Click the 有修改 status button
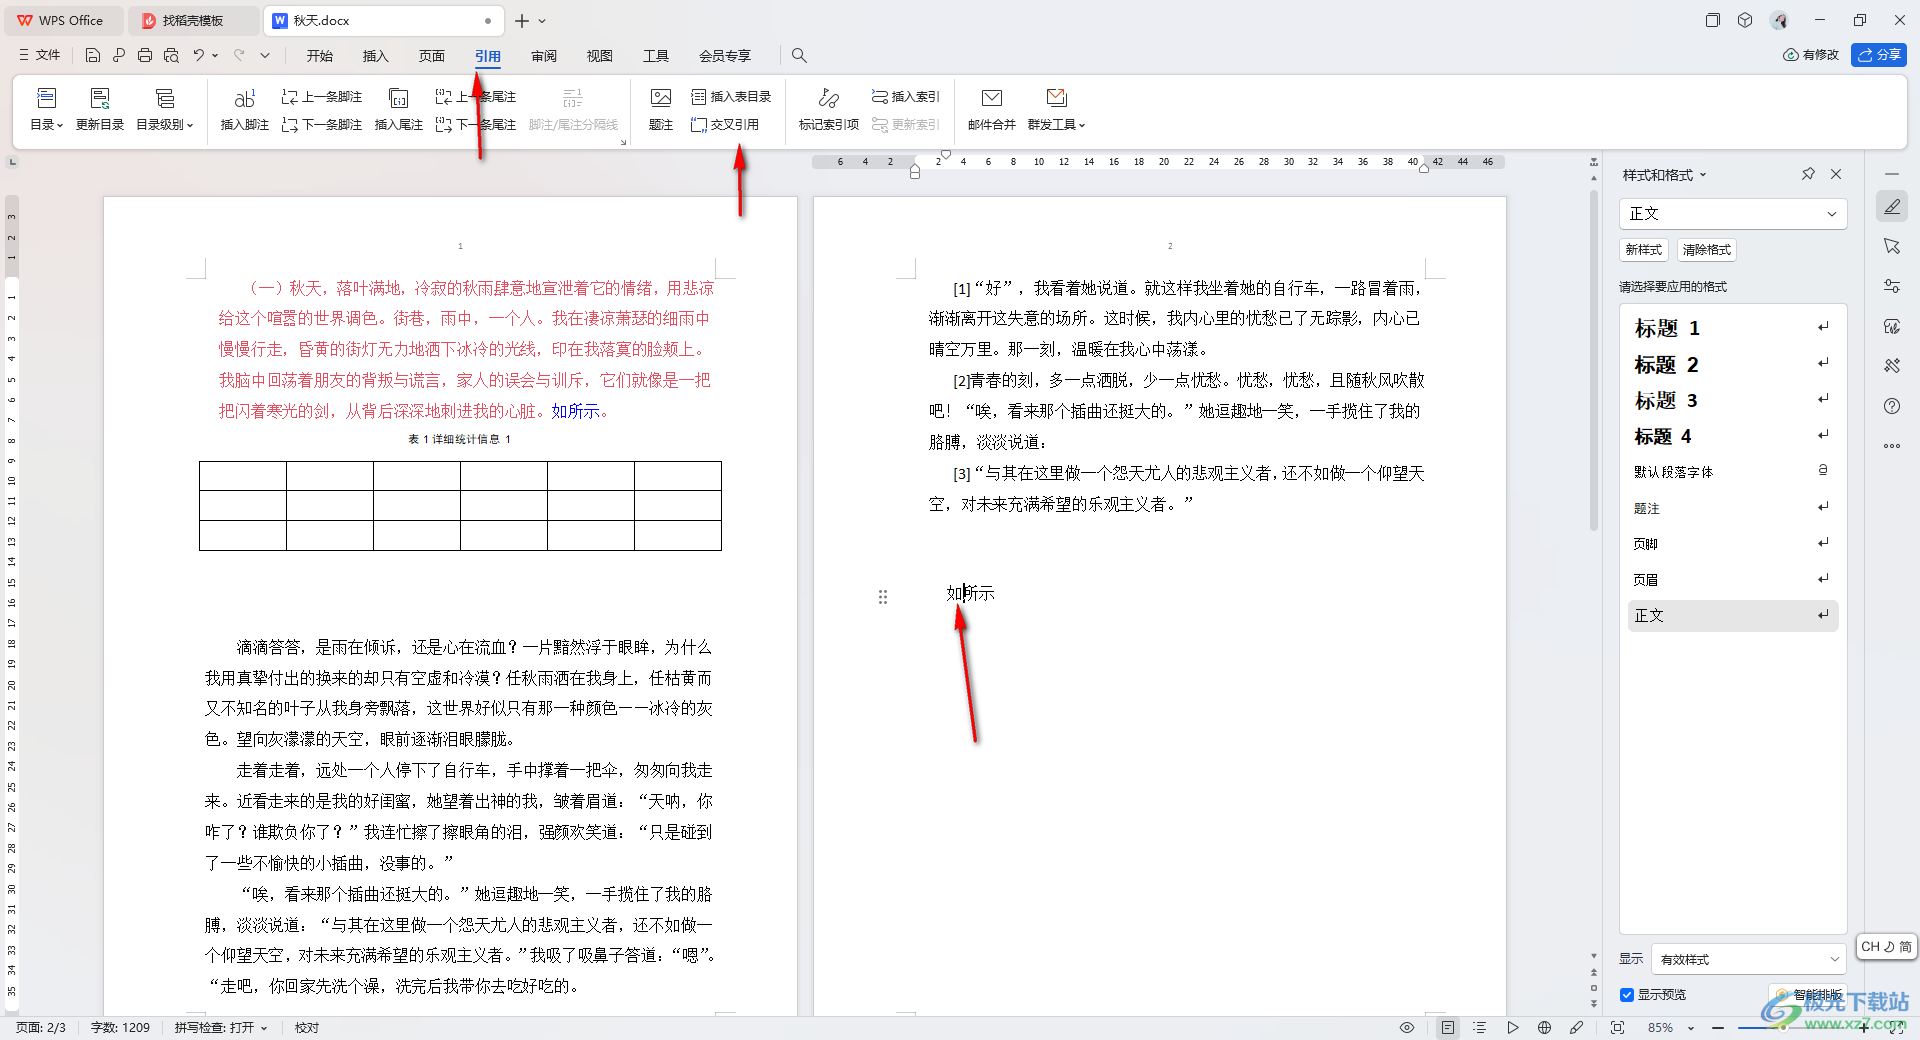This screenshot has height=1040, width=1920. pos(1811,55)
